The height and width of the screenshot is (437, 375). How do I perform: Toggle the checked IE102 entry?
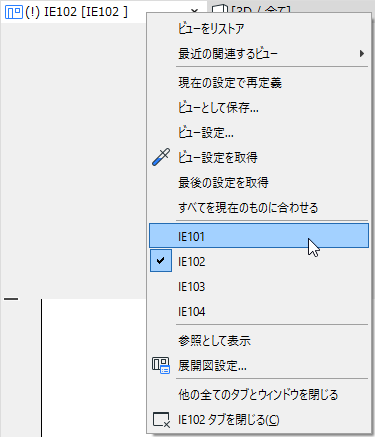pyautogui.click(x=259, y=261)
